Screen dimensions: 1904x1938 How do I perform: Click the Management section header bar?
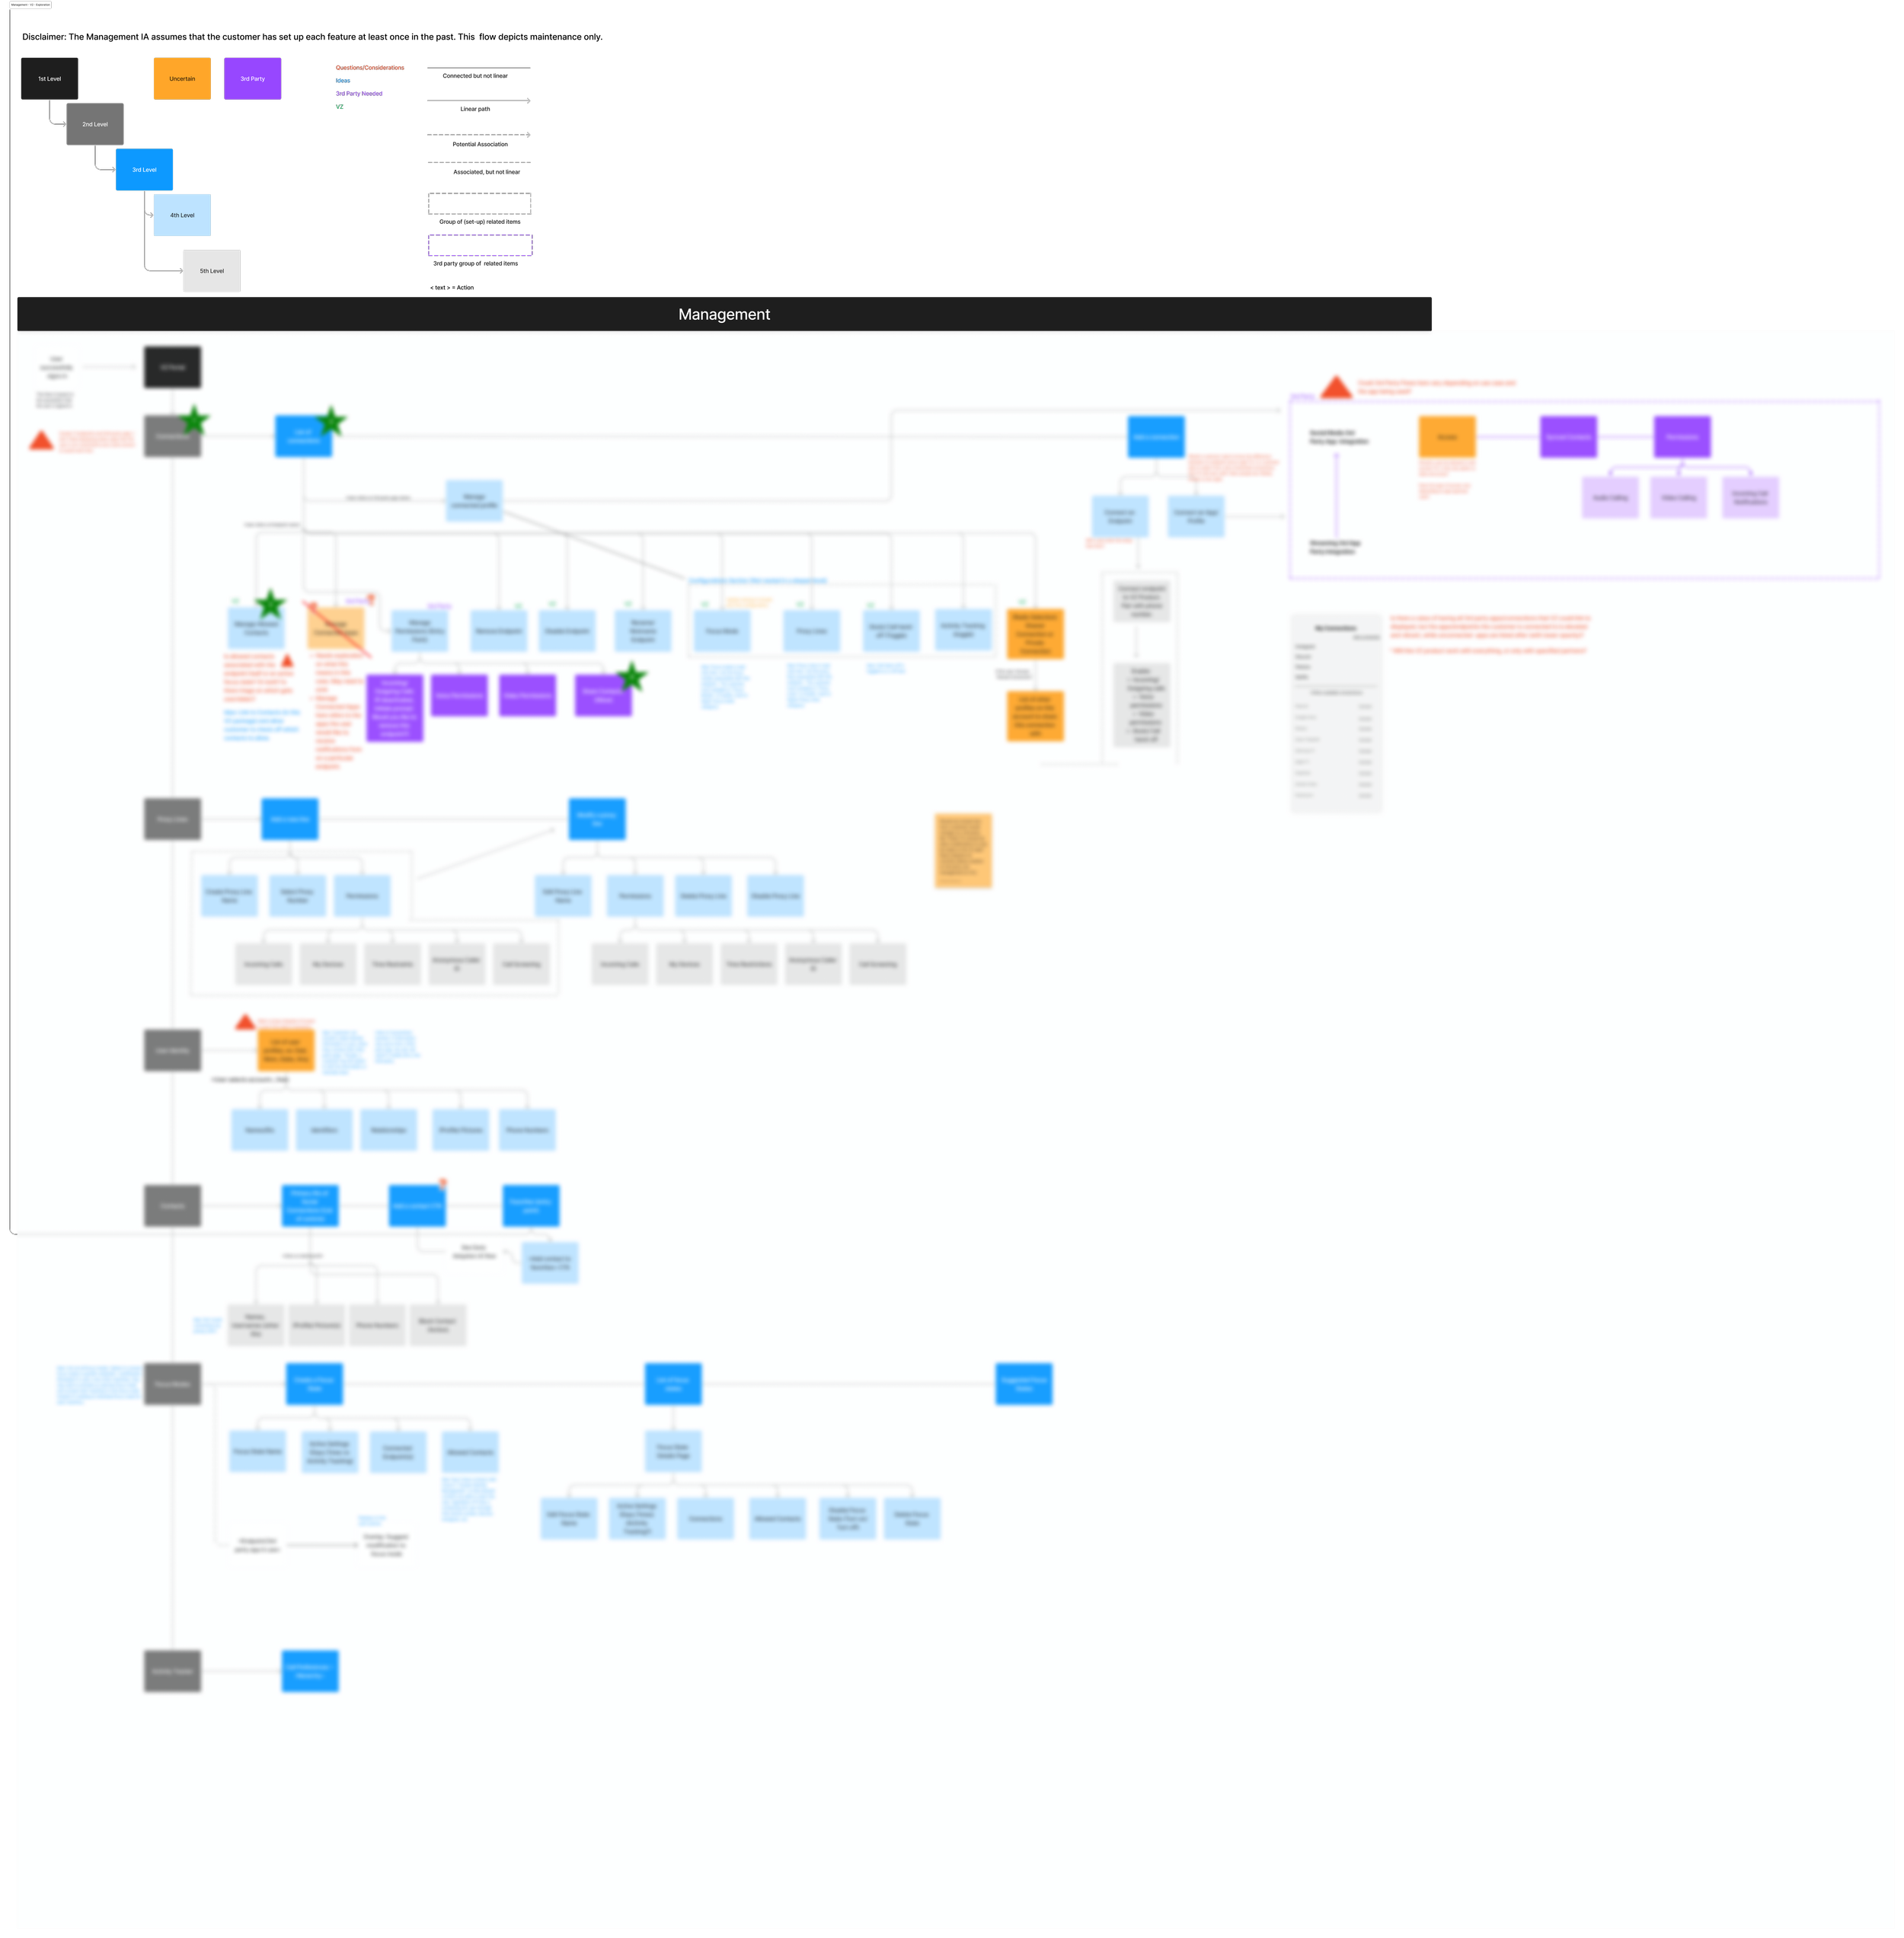tap(723, 314)
